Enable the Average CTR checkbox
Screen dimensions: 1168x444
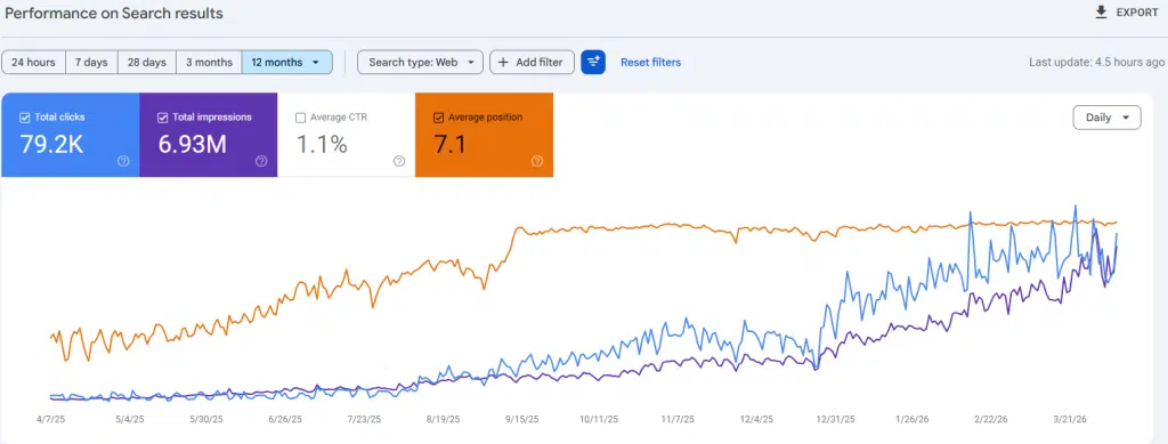point(300,117)
